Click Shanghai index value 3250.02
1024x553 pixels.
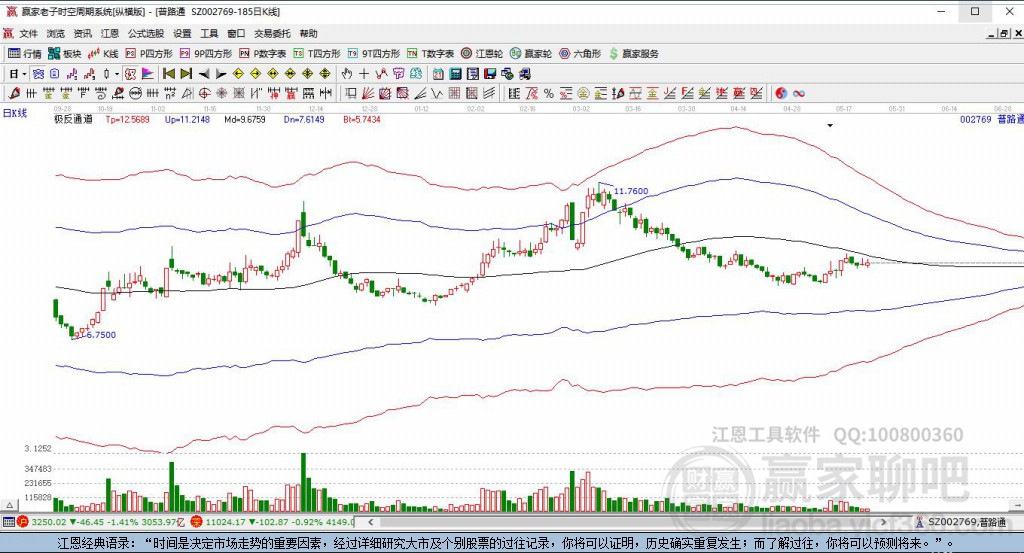click(49, 522)
